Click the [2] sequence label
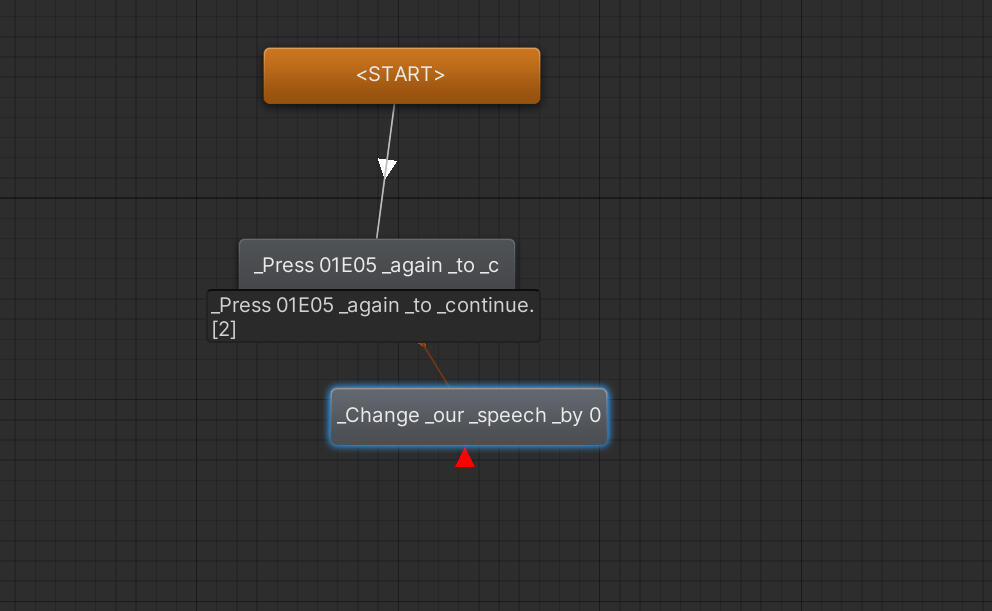This screenshot has height=611, width=992. click(224, 329)
